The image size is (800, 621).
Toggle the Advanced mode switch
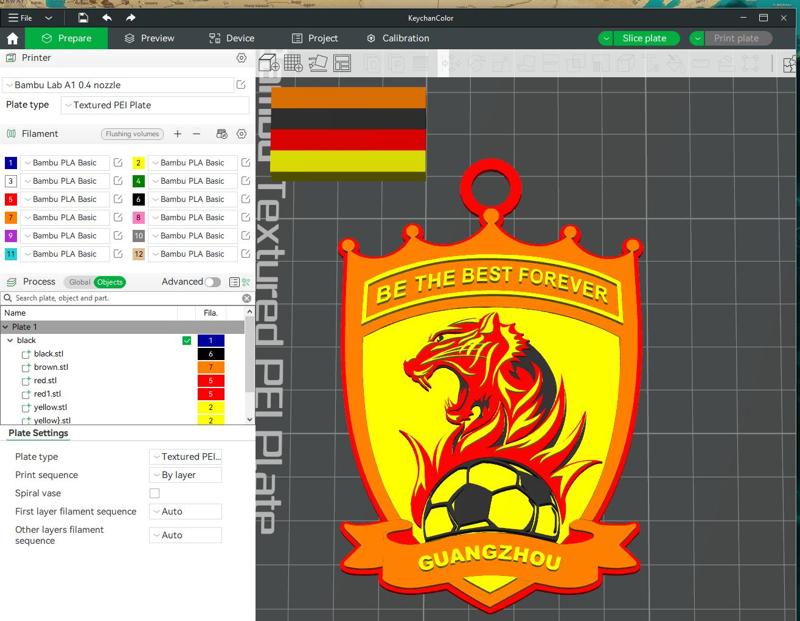coord(212,282)
